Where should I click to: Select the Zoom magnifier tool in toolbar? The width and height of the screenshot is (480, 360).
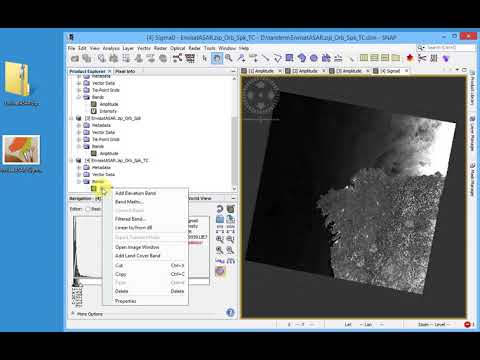[x=229, y=58]
